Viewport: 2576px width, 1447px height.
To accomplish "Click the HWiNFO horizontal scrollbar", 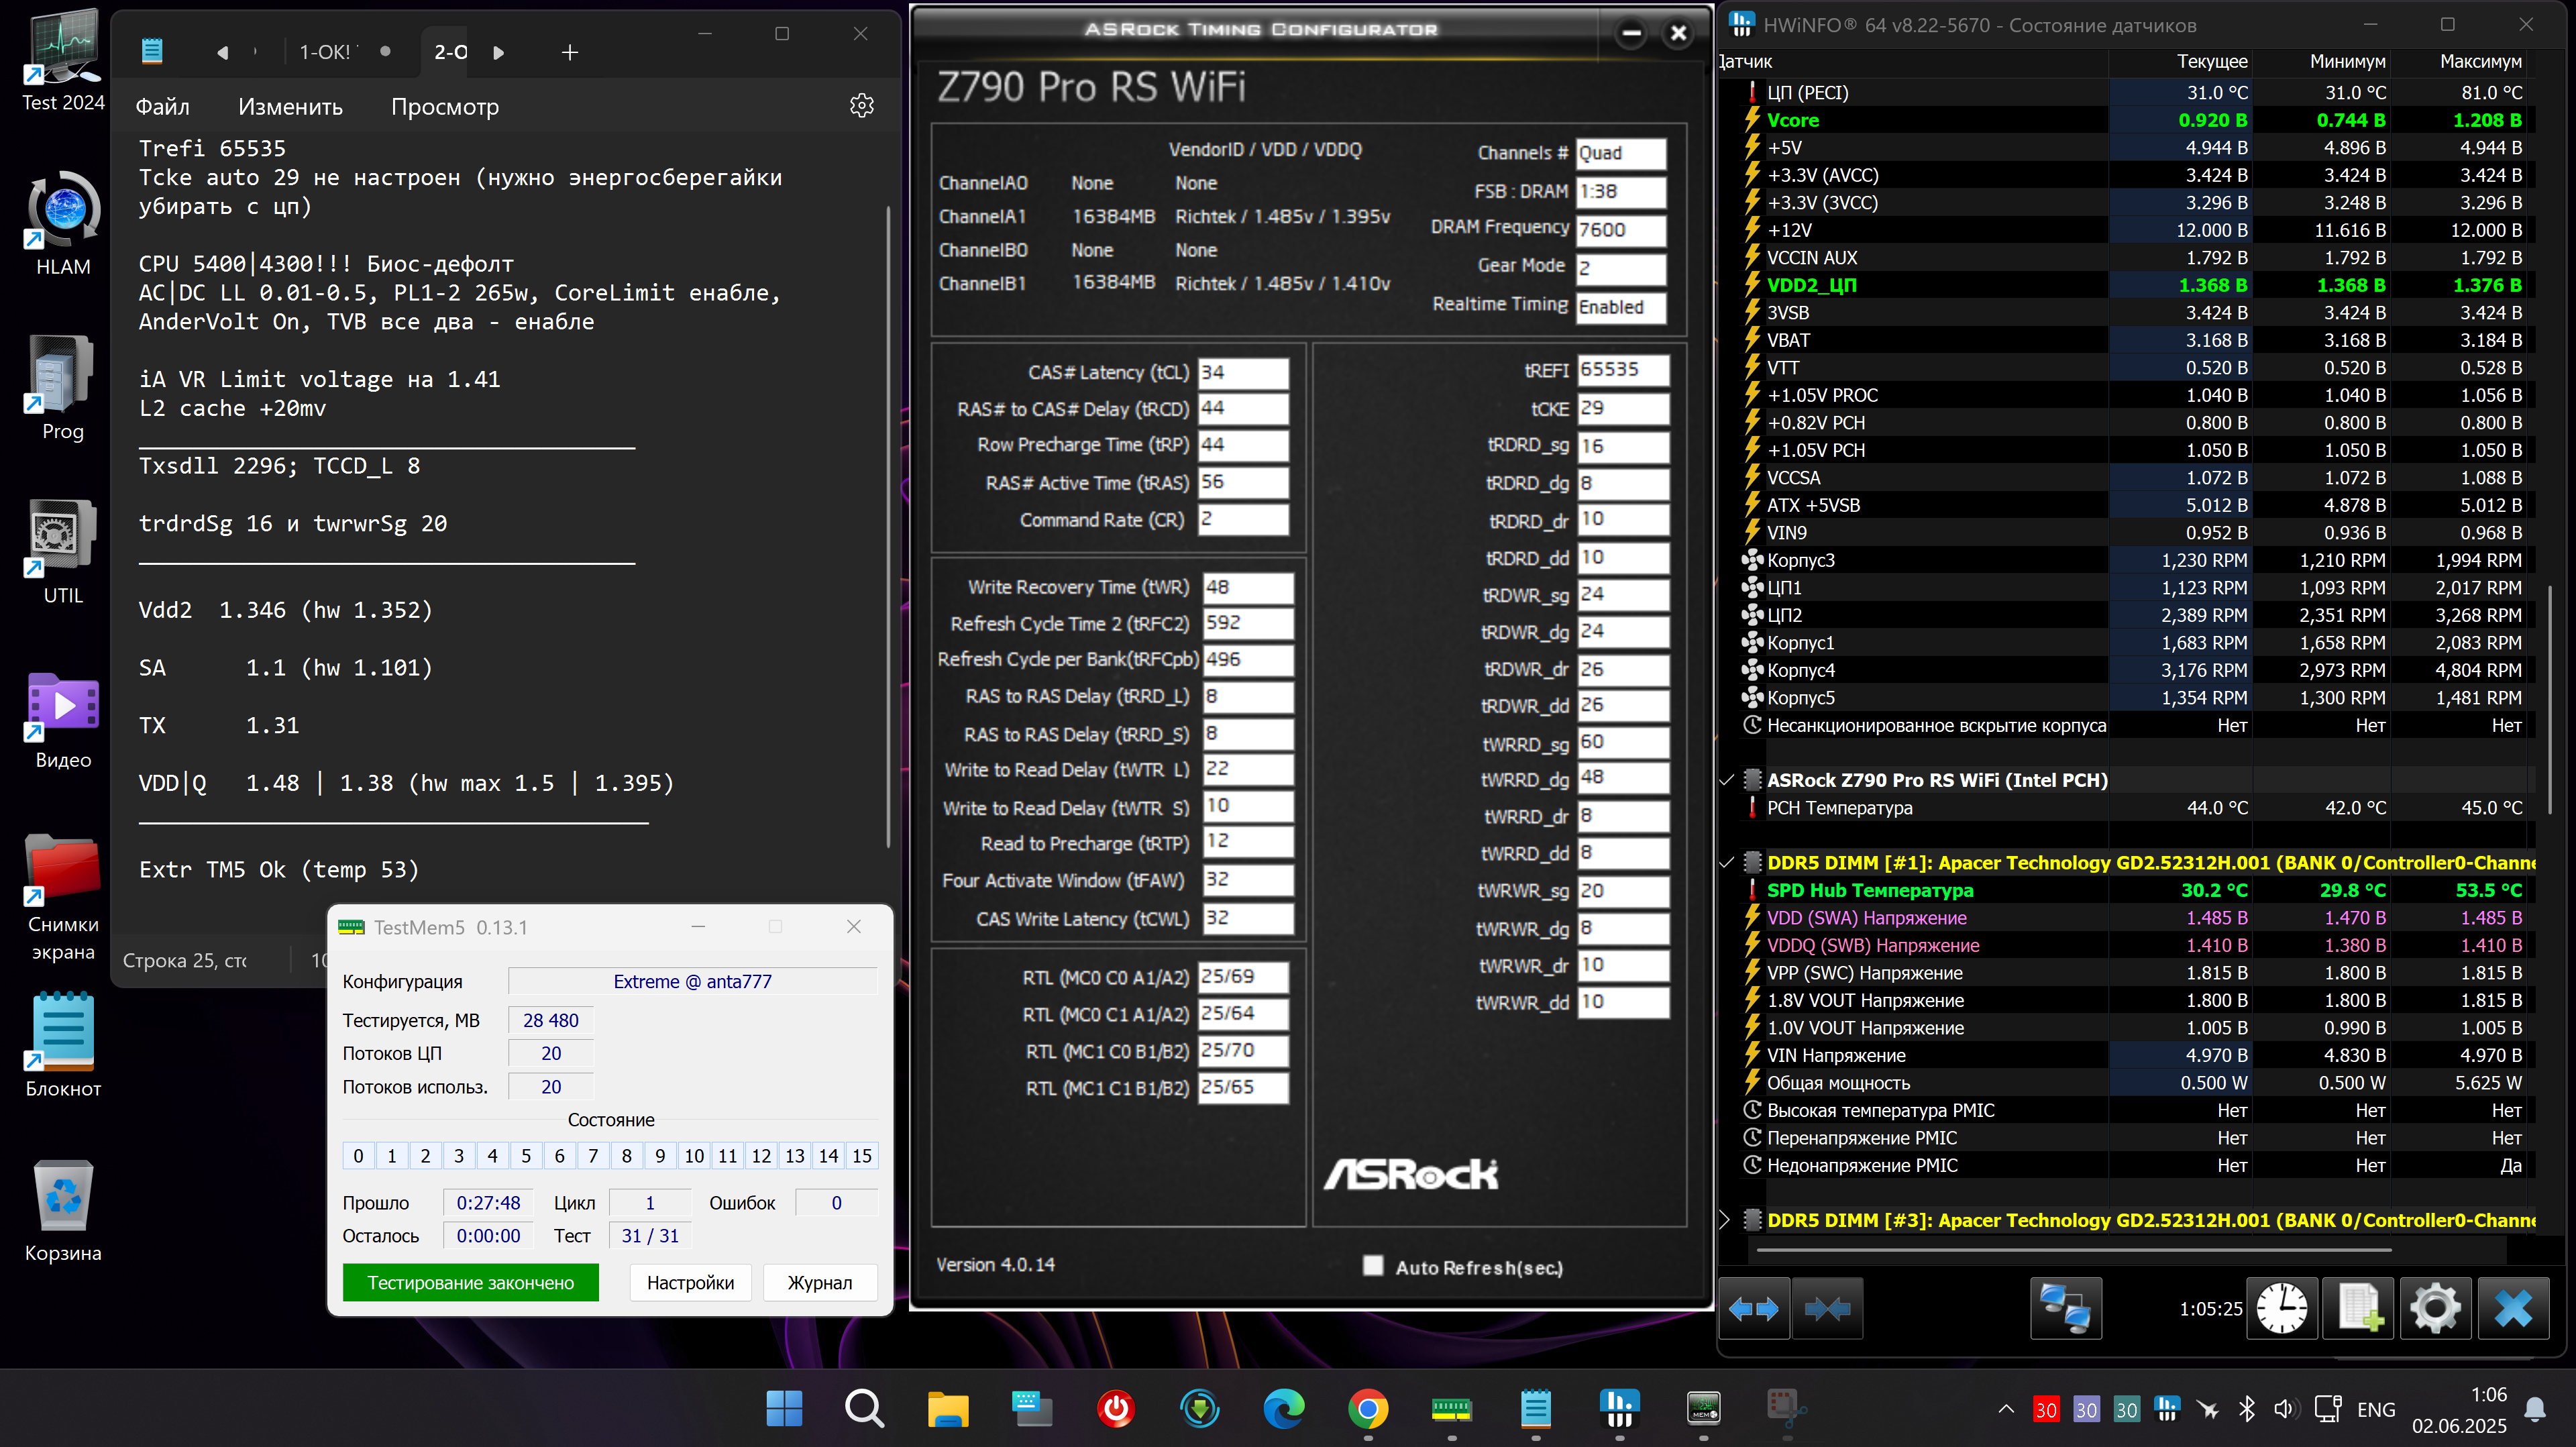I will point(2074,1249).
